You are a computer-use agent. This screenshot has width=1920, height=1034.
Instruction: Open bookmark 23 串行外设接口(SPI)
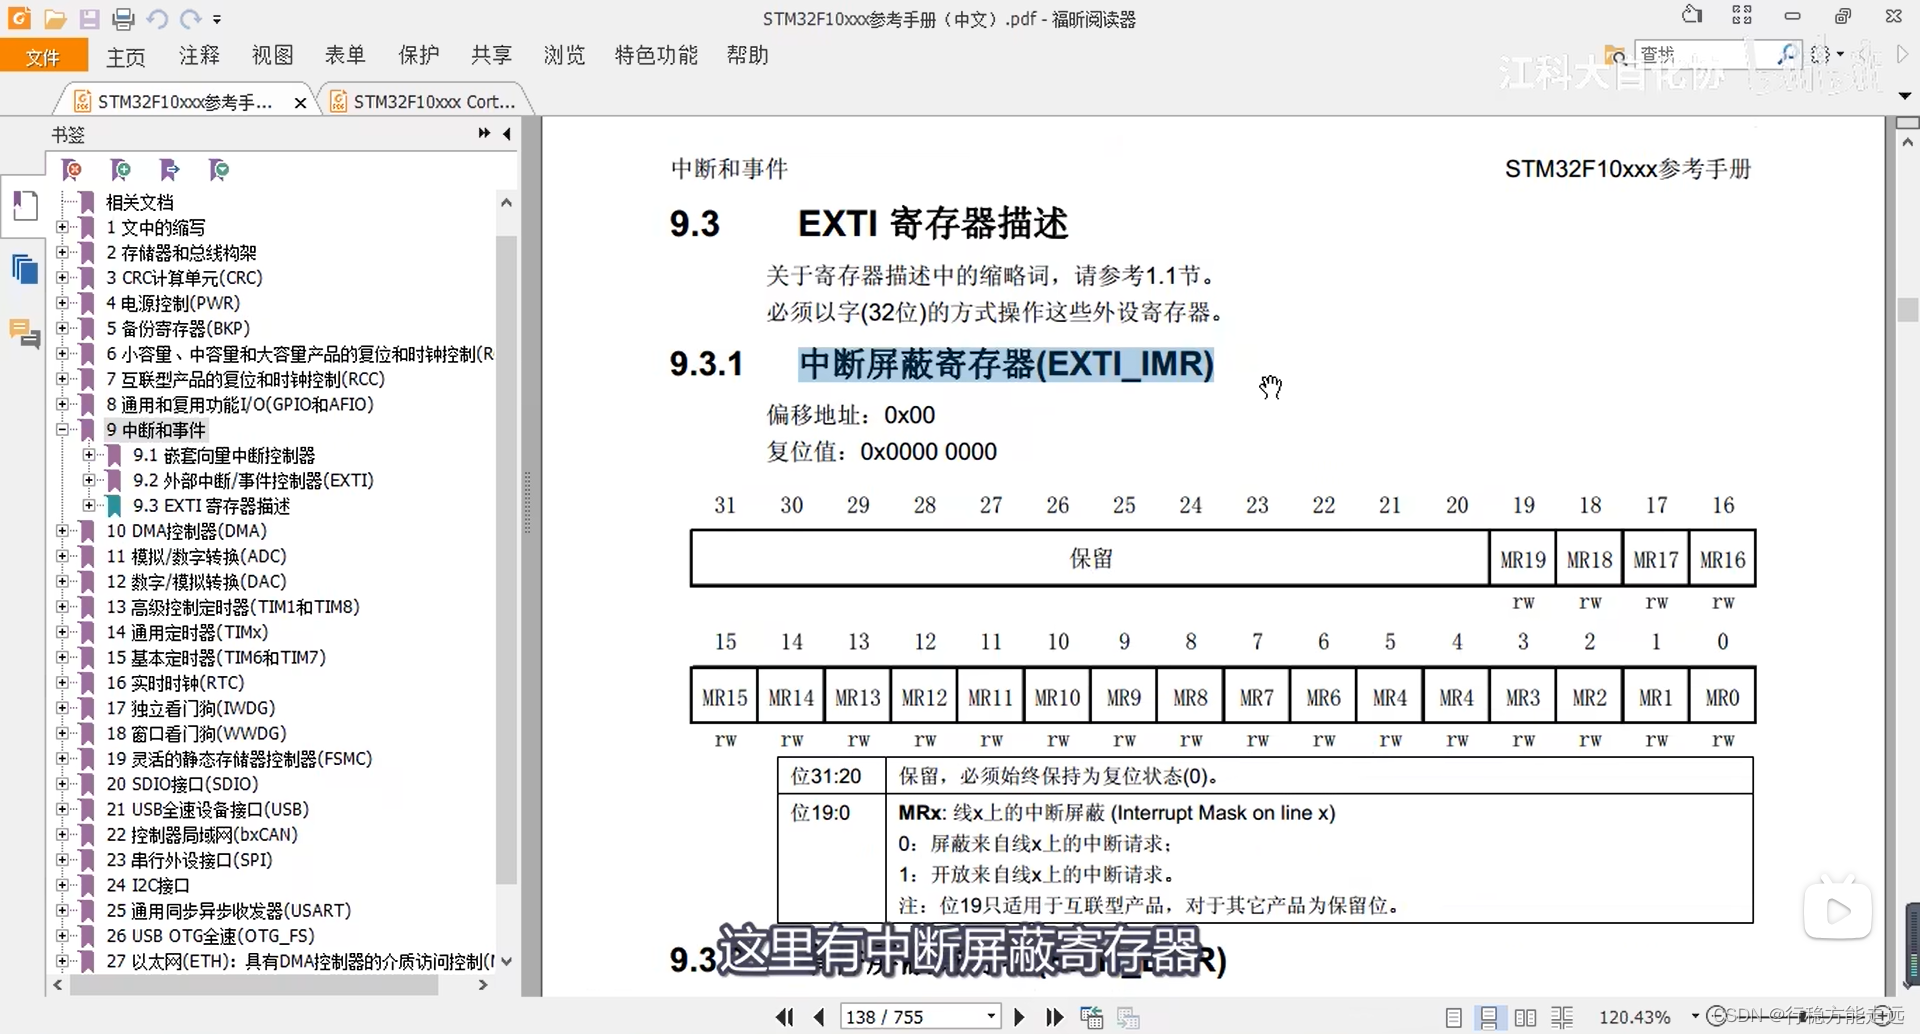189,860
